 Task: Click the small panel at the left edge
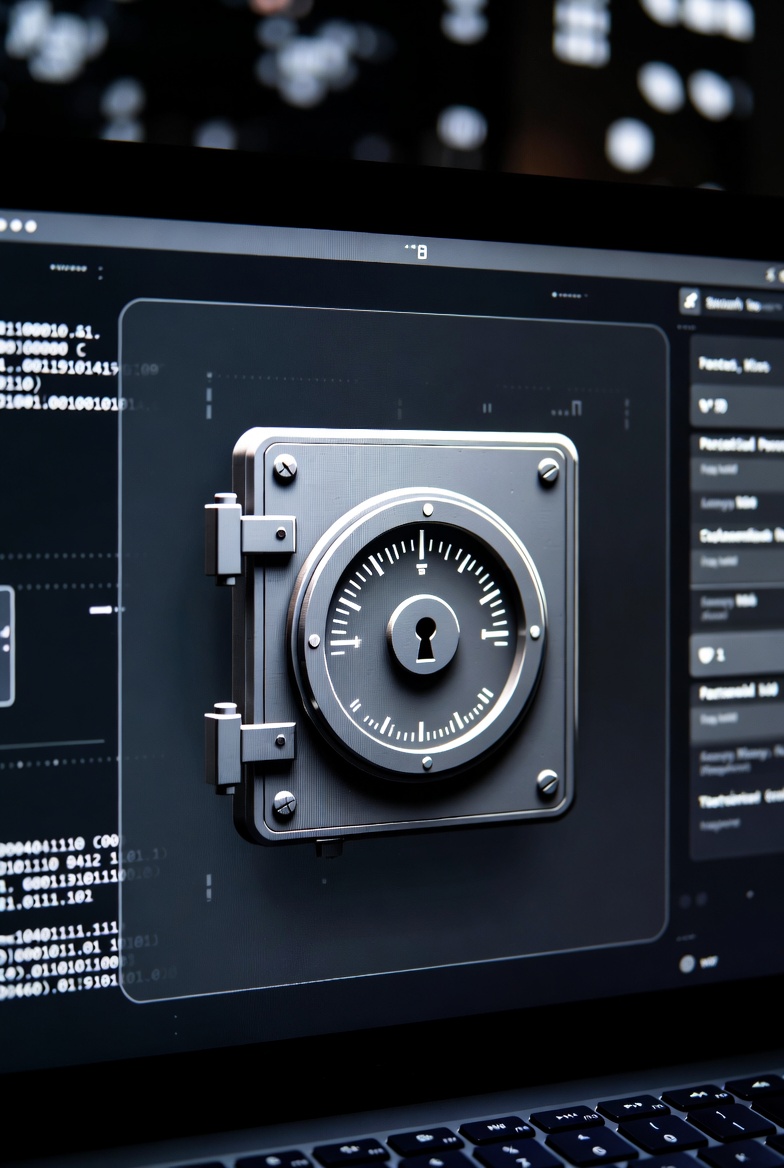pos(5,646)
